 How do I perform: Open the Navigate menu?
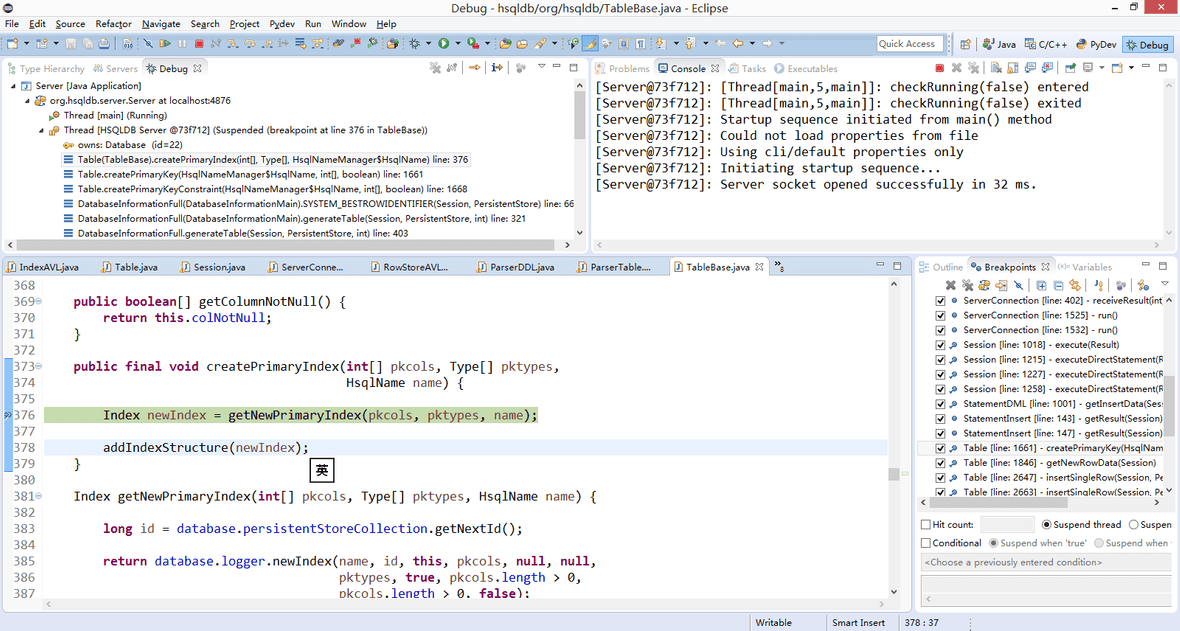[161, 24]
